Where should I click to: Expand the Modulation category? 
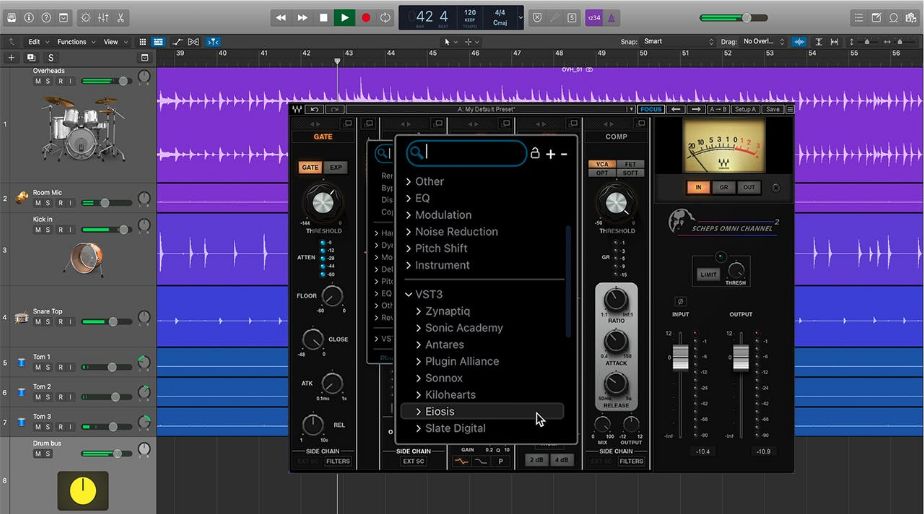click(438, 215)
